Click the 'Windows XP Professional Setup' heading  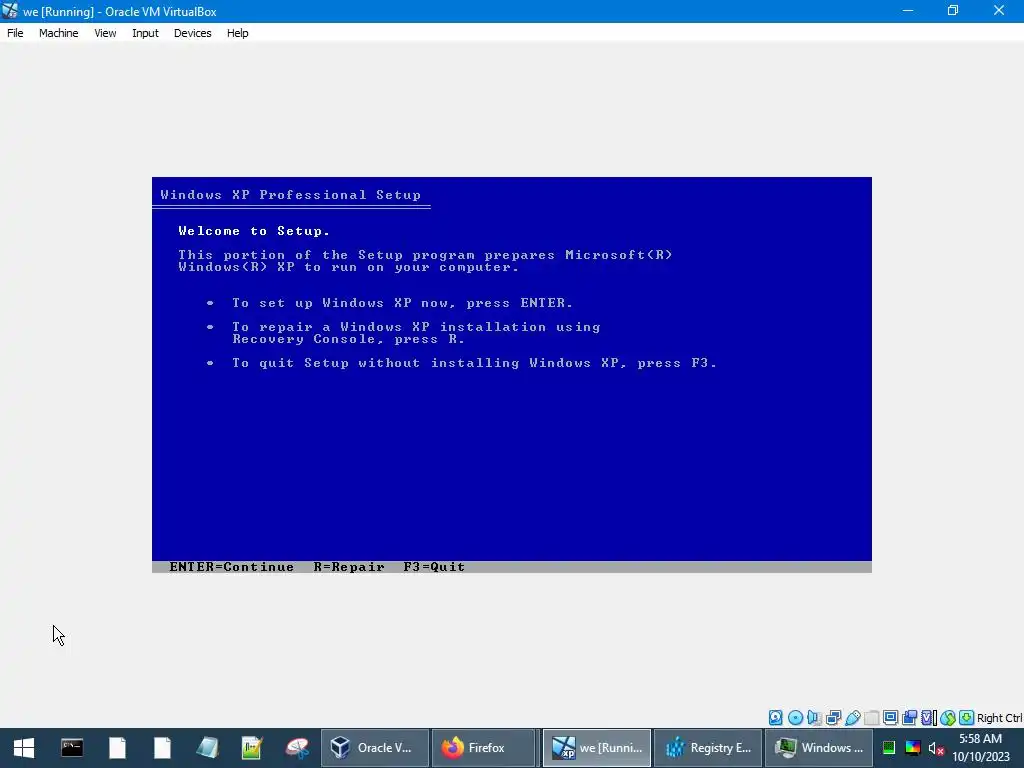(291, 195)
